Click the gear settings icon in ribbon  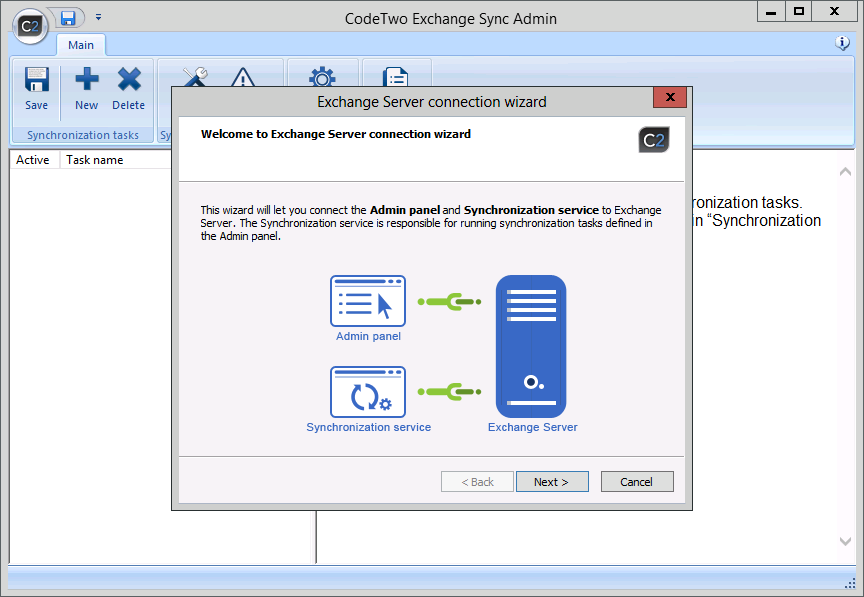(x=322, y=77)
